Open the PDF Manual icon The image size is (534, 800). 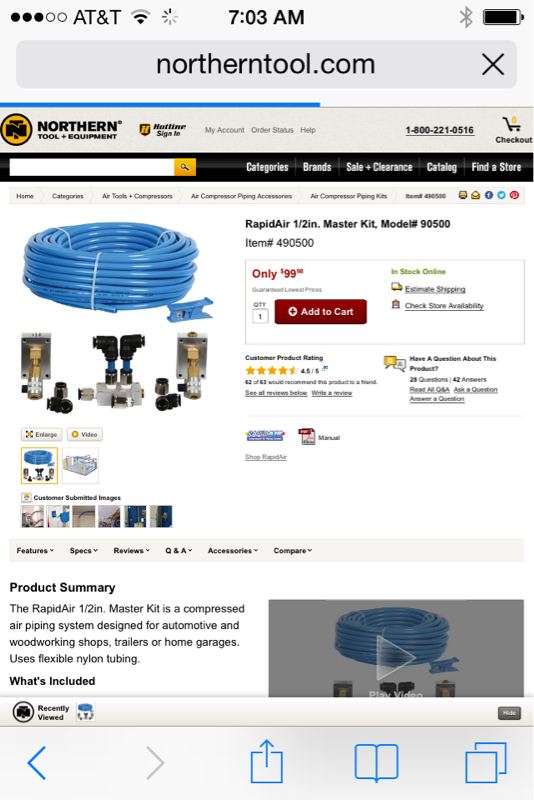[307, 437]
